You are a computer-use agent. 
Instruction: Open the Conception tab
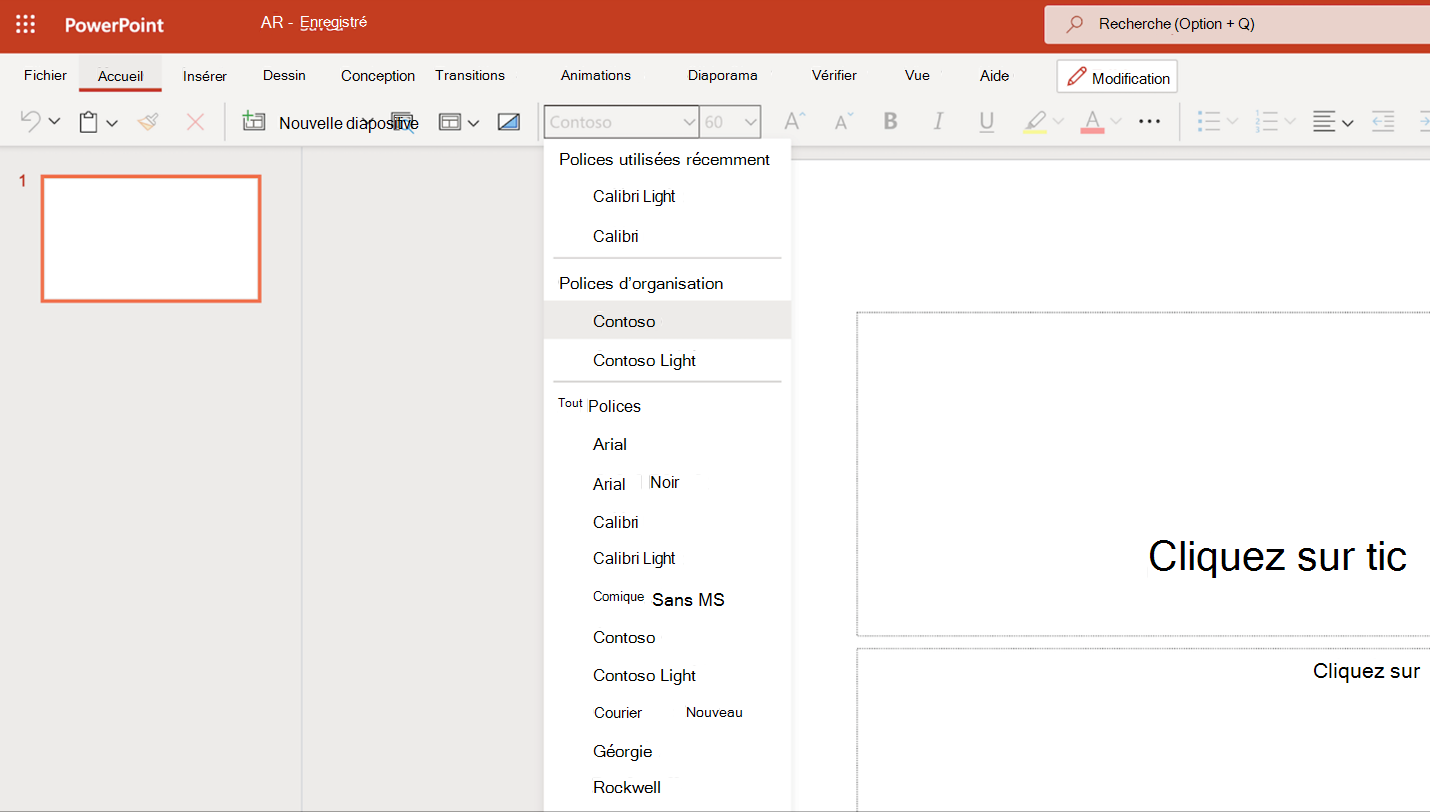(x=378, y=76)
